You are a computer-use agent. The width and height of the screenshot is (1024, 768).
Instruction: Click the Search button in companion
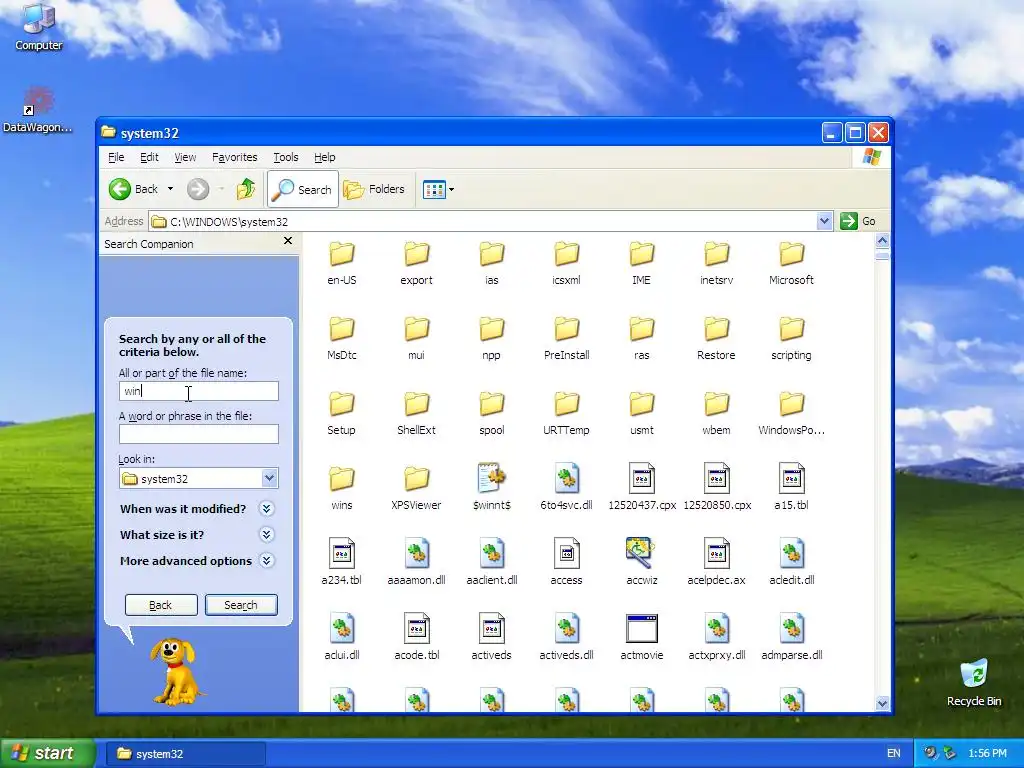241,605
